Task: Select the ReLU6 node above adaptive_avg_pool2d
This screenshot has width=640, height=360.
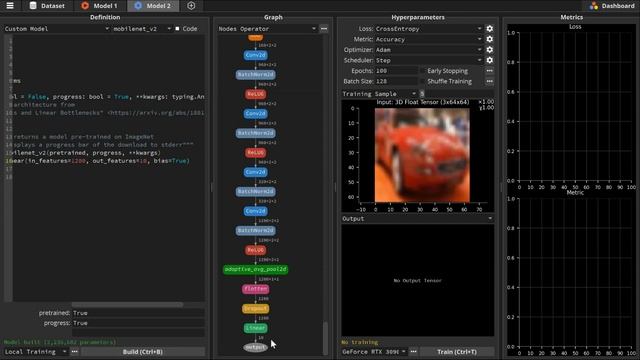Action: click(256, 250)
